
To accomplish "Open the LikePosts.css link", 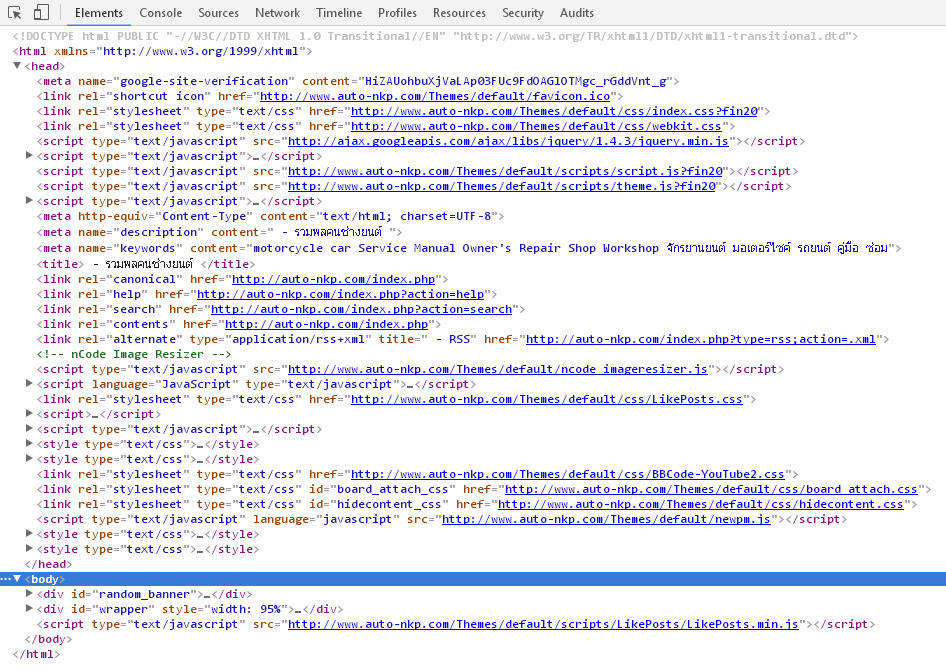I will (x=547, y=399).
